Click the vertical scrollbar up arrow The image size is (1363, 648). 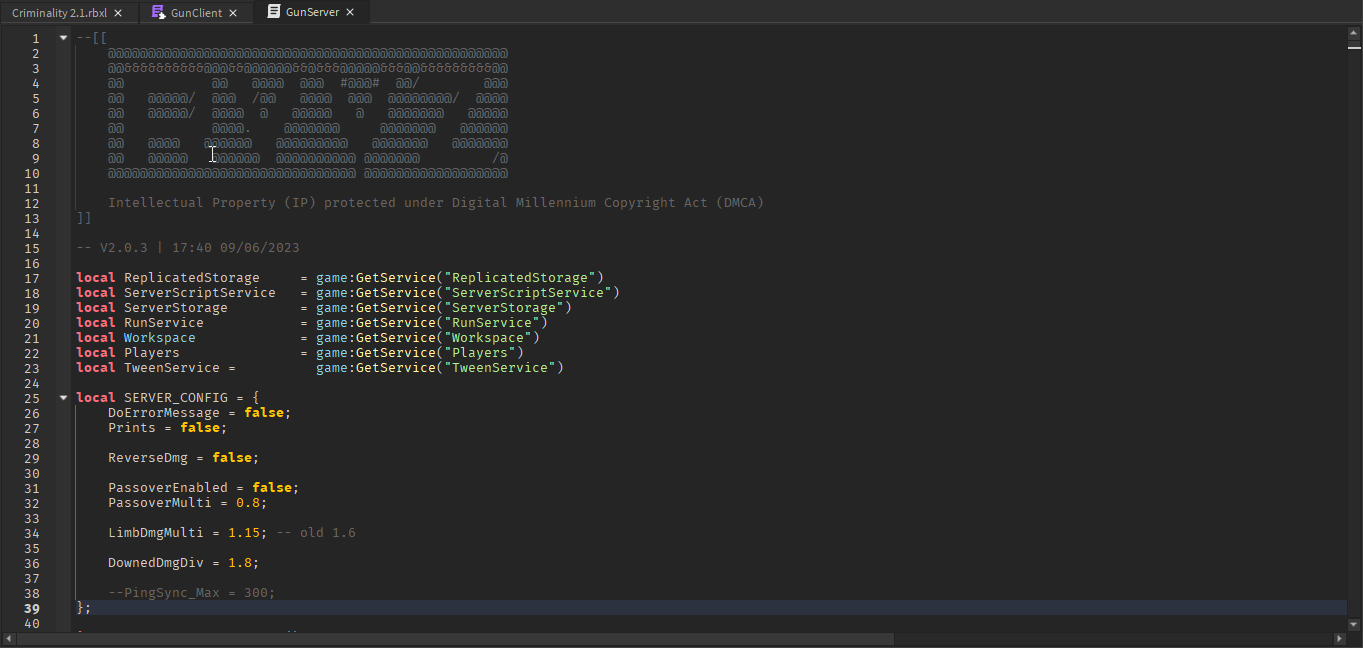pyautogui.click(x=1354, y=33)
